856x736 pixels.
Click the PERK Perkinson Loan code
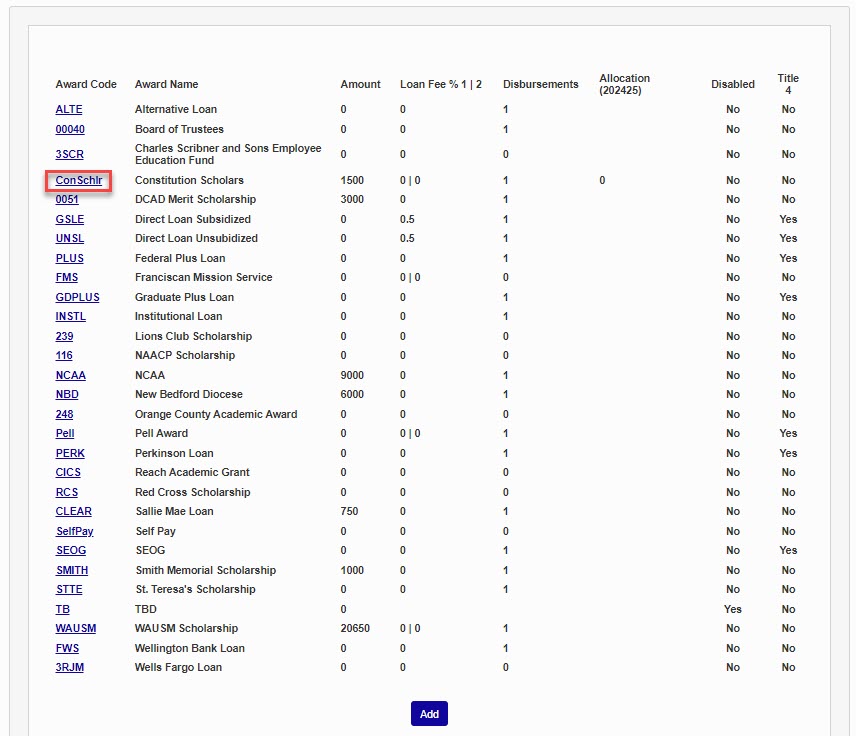(70, 453)
